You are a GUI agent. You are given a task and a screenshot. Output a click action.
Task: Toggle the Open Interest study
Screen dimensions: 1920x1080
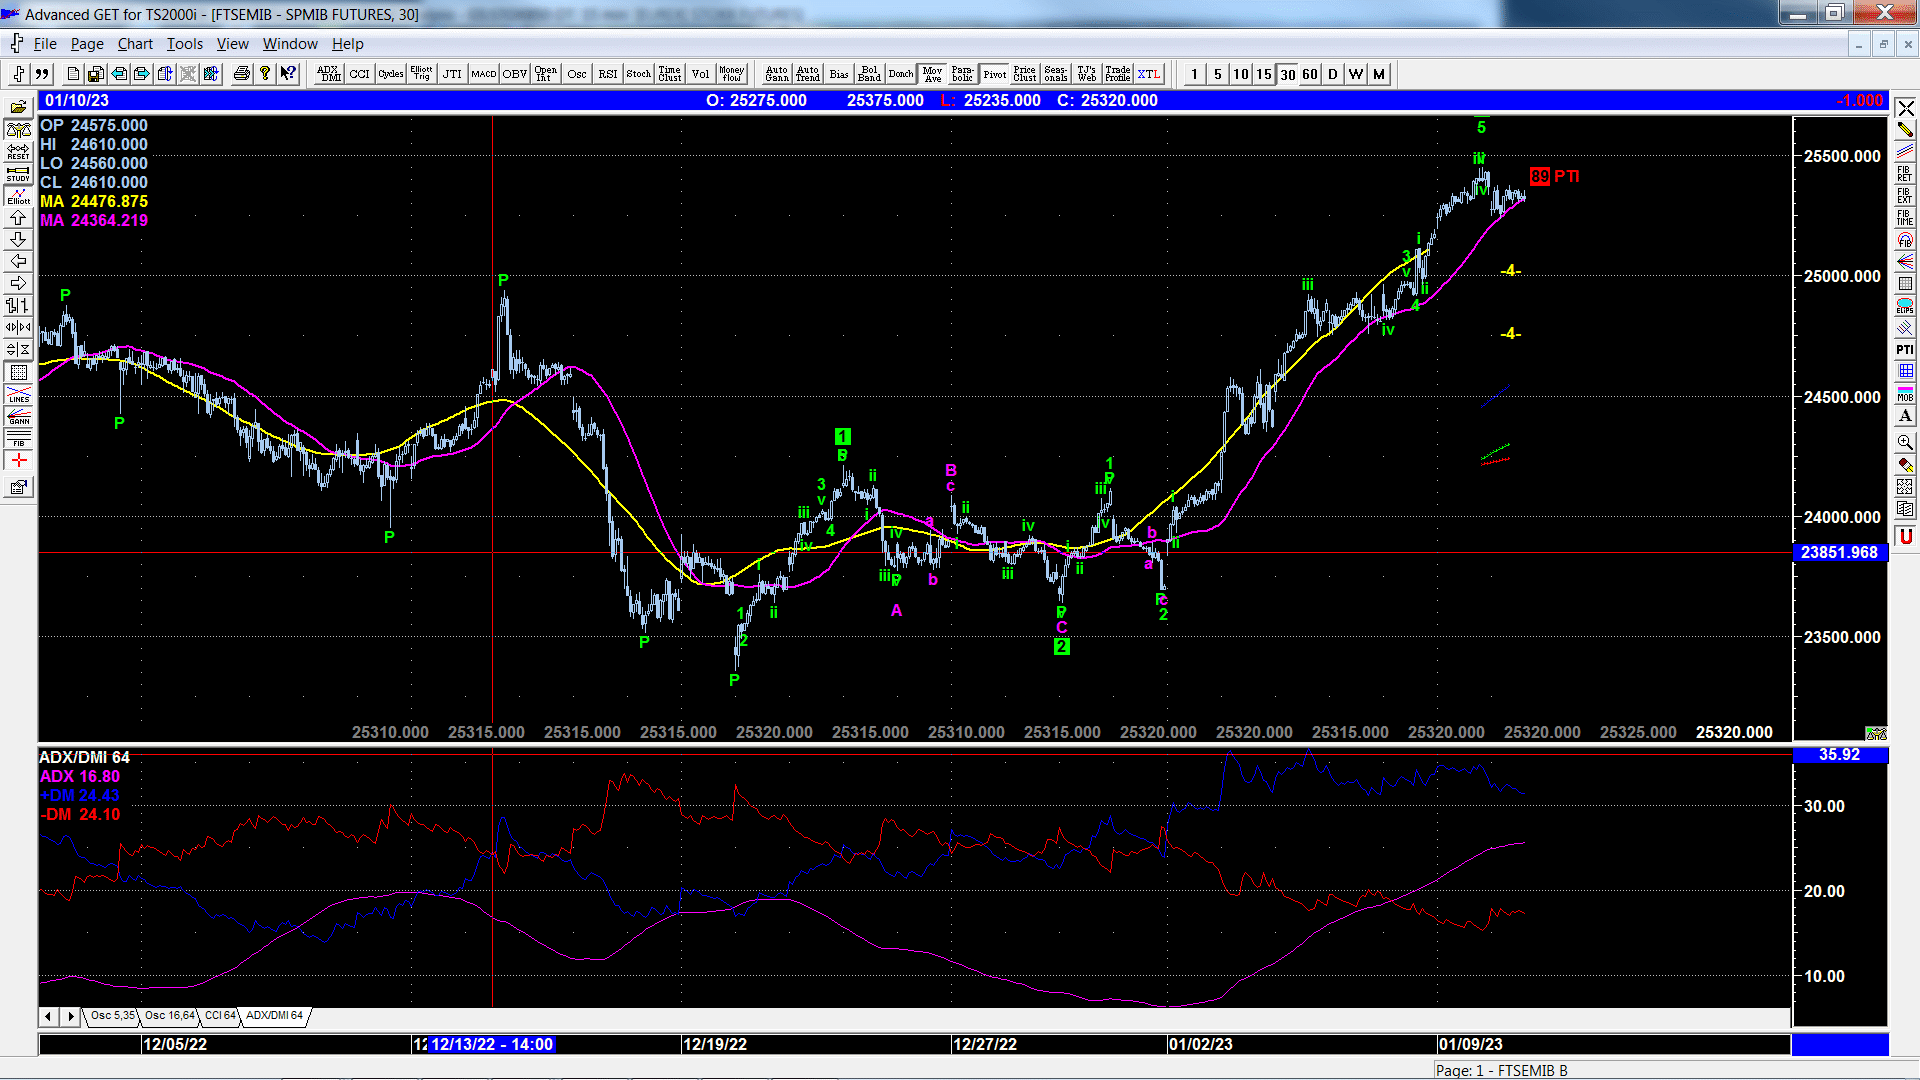pos(545,74)
